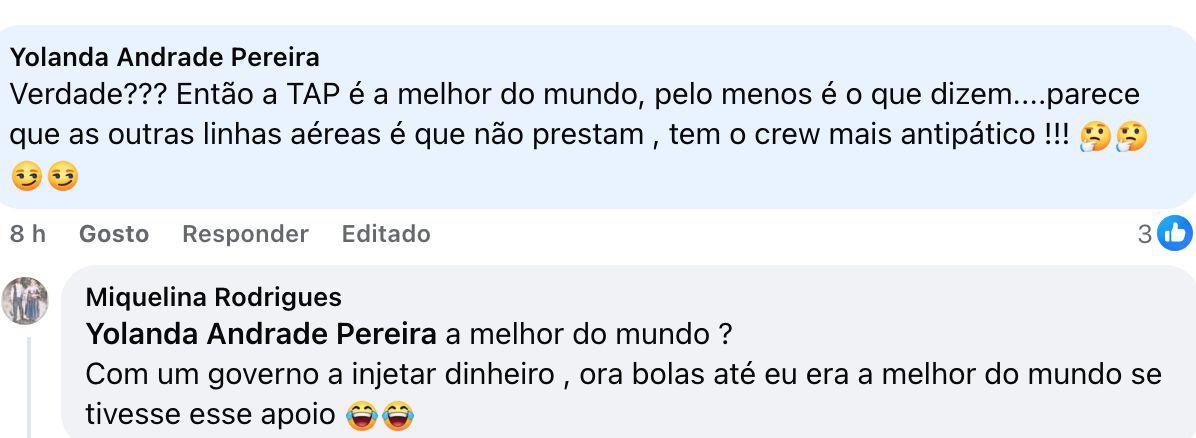Click the first laughing-tears emoji in reply
This screenshot has width=1196, height=438.
(362, 412)
